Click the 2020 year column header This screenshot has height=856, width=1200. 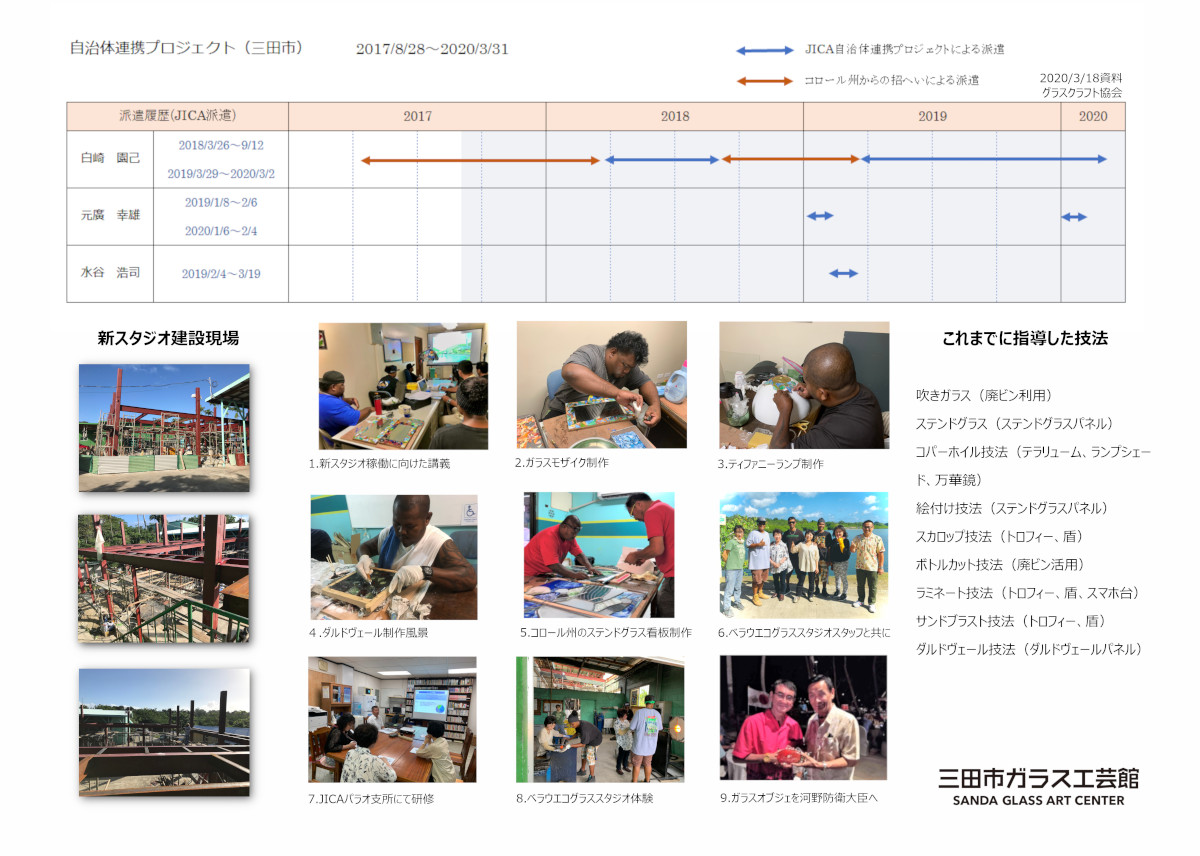(x=1092, y=116)
